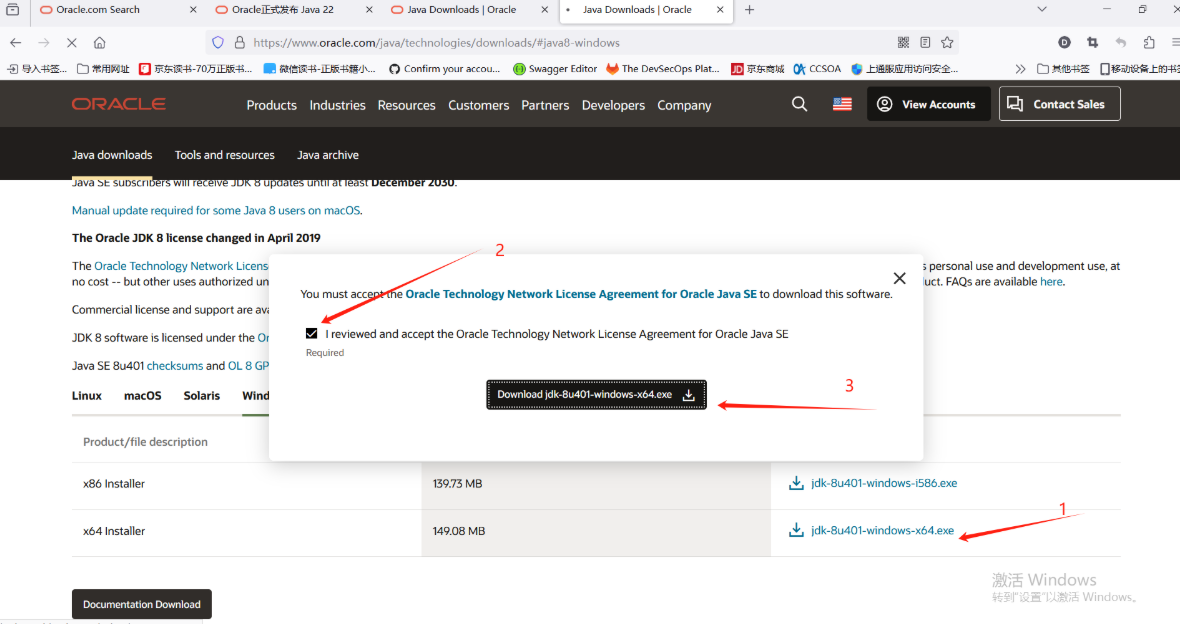Click the US flag country selector
This screenshot has height=624, width=1180.
tap(842, 104)
